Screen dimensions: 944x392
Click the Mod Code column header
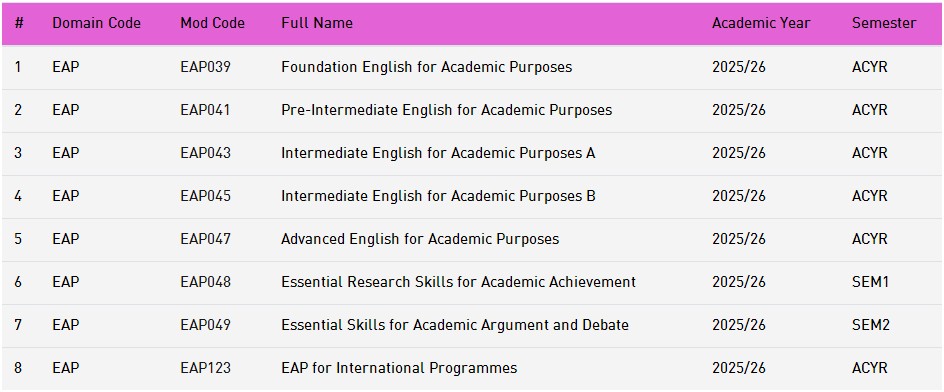click(x=213, y=23)
